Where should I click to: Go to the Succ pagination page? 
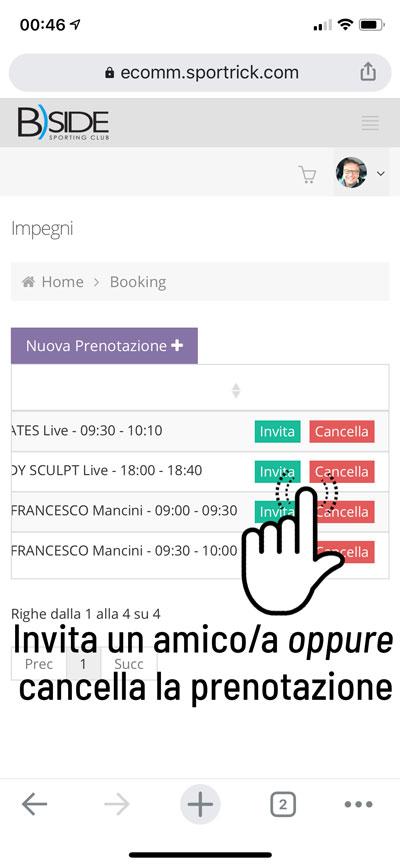(x=129, y=664)
